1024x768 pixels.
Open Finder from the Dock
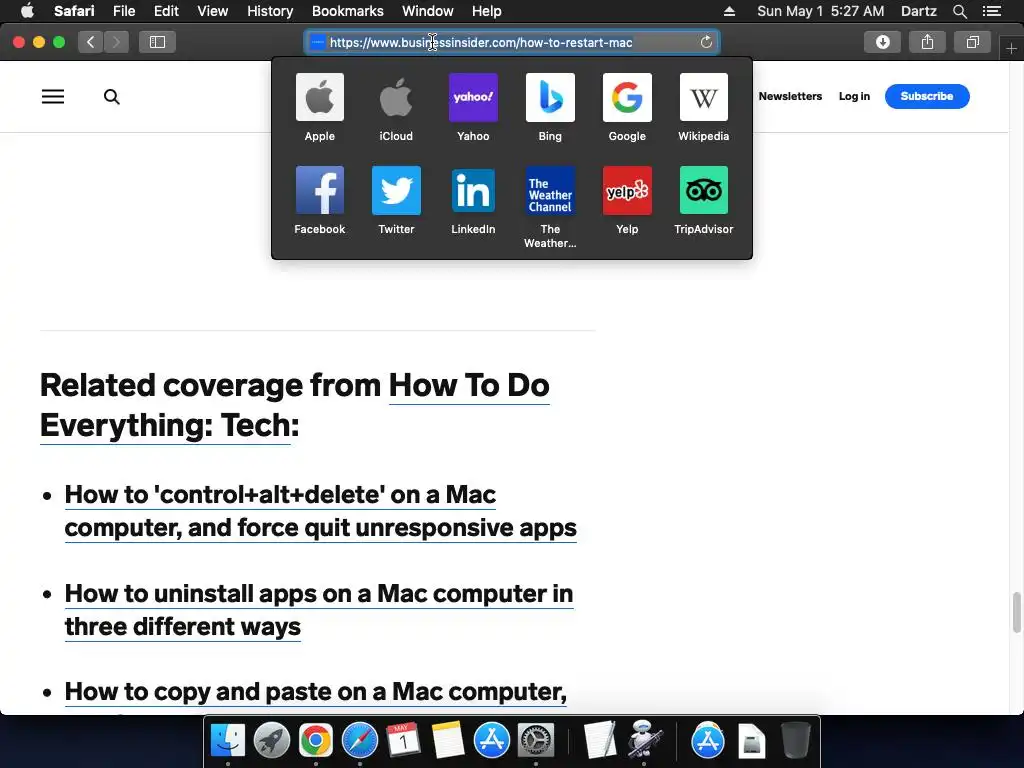pyautogui.click(x=227, y=741)
